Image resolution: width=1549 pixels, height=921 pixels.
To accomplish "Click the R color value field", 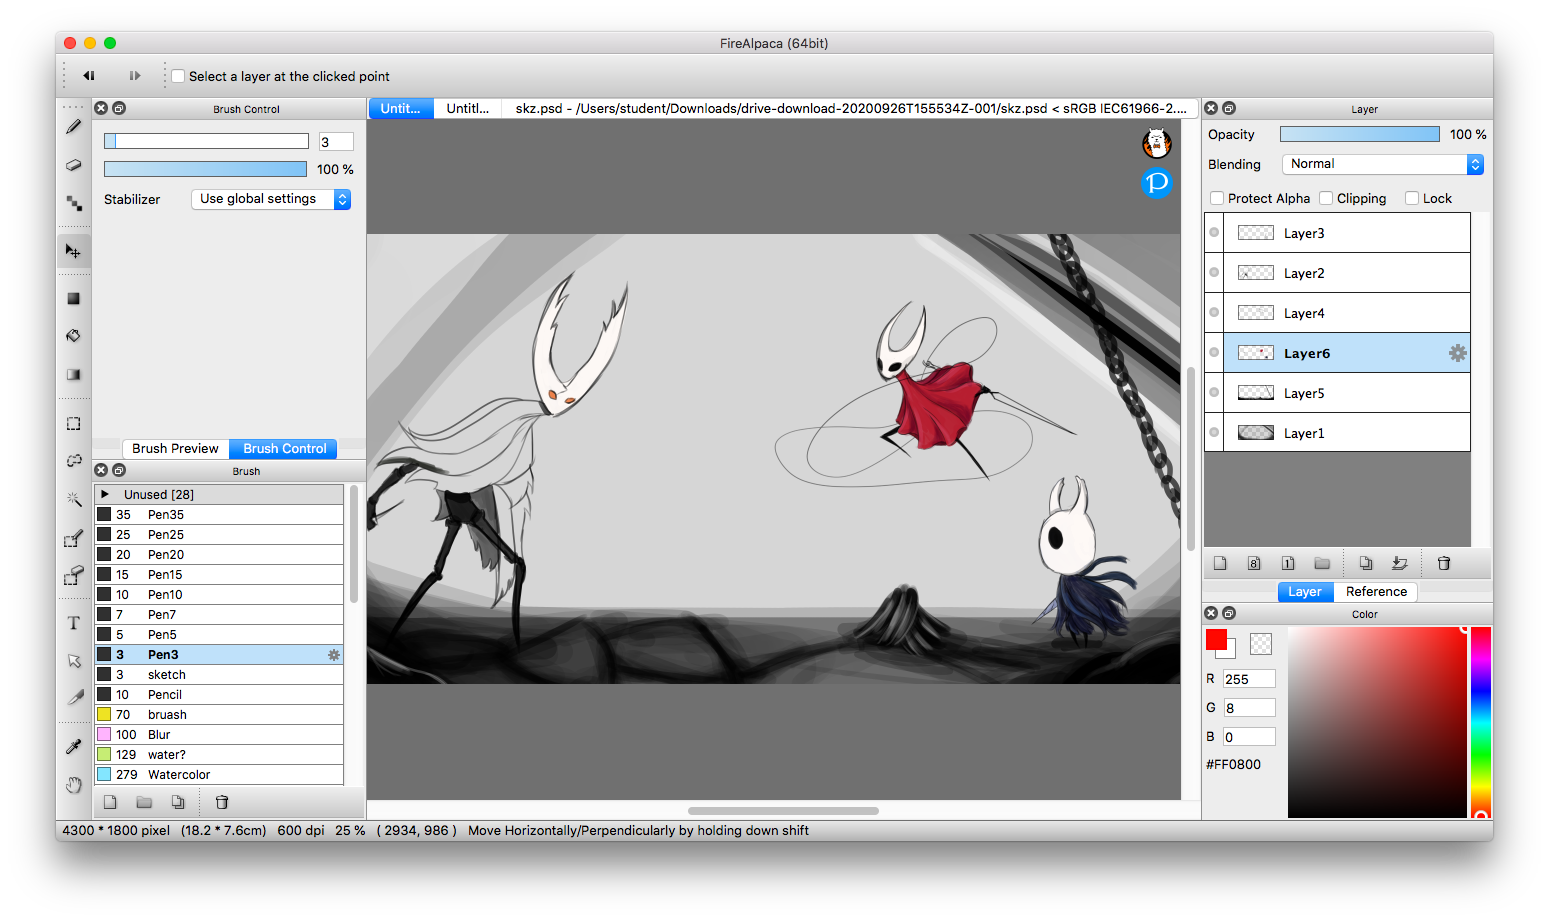I will click(x=1249, y=679).
